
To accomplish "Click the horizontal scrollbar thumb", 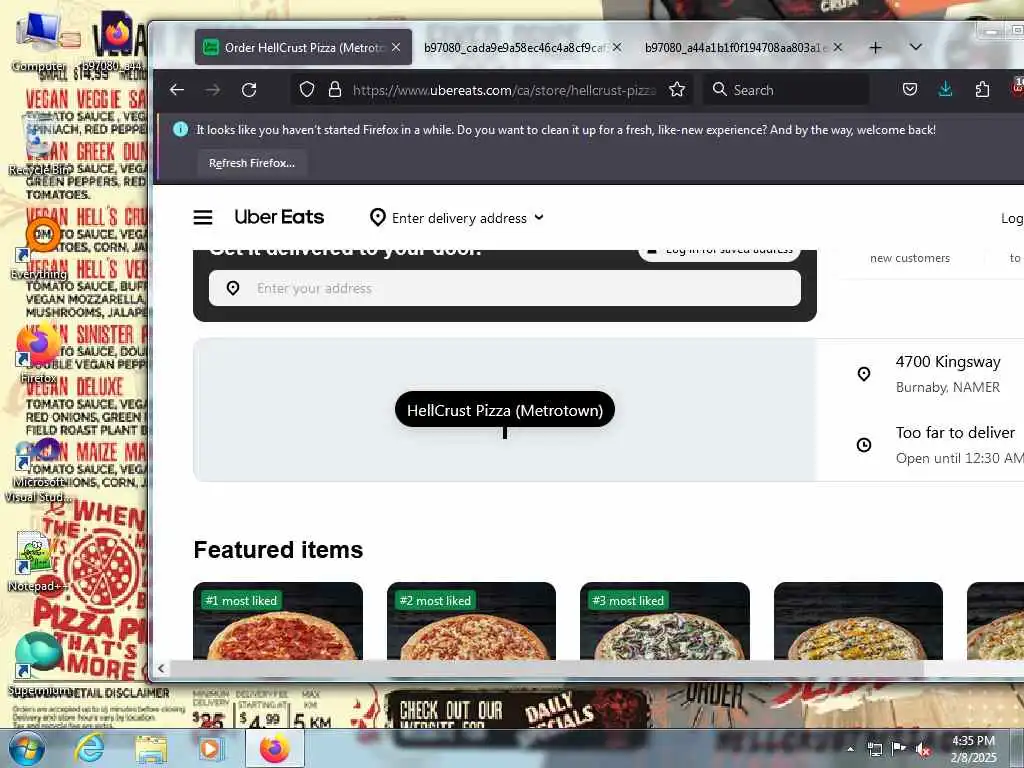I will pos(547,668).
